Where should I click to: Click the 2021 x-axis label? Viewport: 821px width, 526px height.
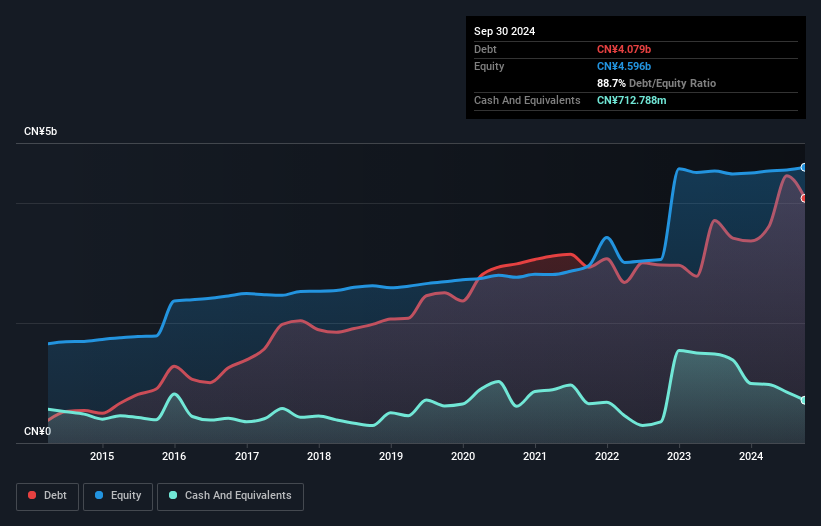point(535,456)
